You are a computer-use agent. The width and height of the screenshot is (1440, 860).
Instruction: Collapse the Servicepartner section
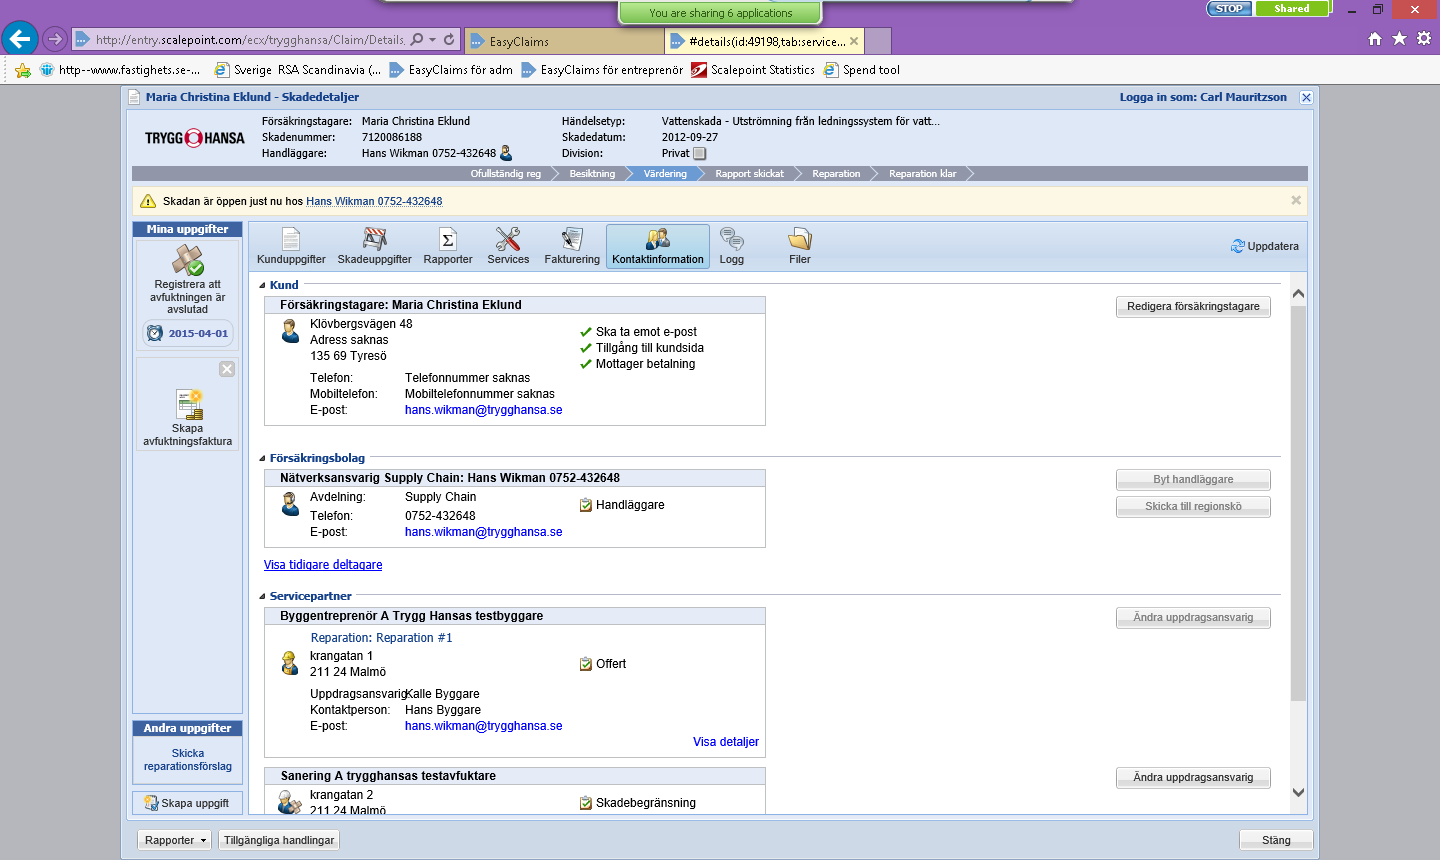click(x=262, y=596)
